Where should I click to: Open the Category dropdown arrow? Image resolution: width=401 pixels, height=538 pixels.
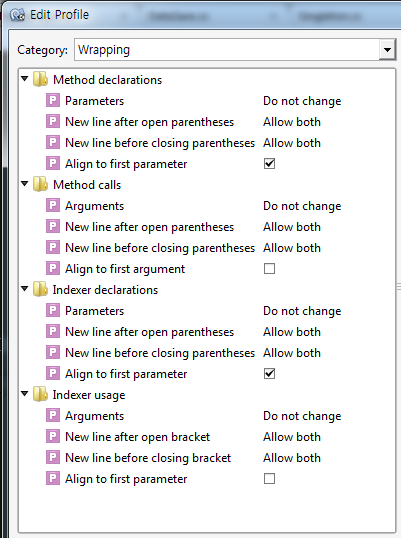coord(387,50)
